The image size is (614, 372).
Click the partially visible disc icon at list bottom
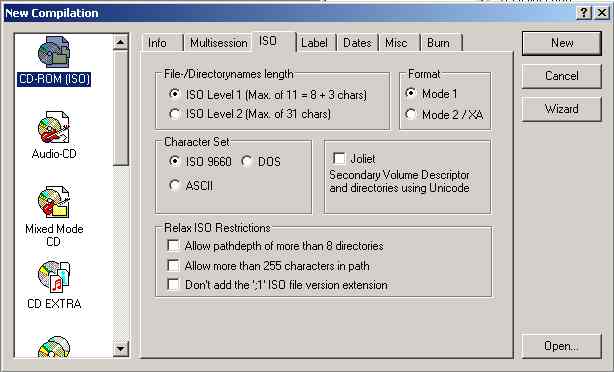54,347
